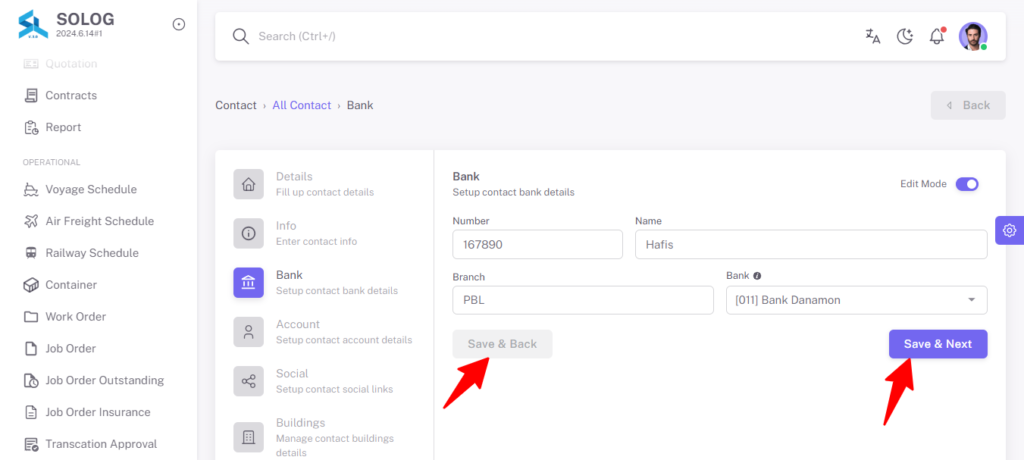1024x460 pixels.
Task: Click the settings gear on right edge
Action: click(x=1010, y=230)
